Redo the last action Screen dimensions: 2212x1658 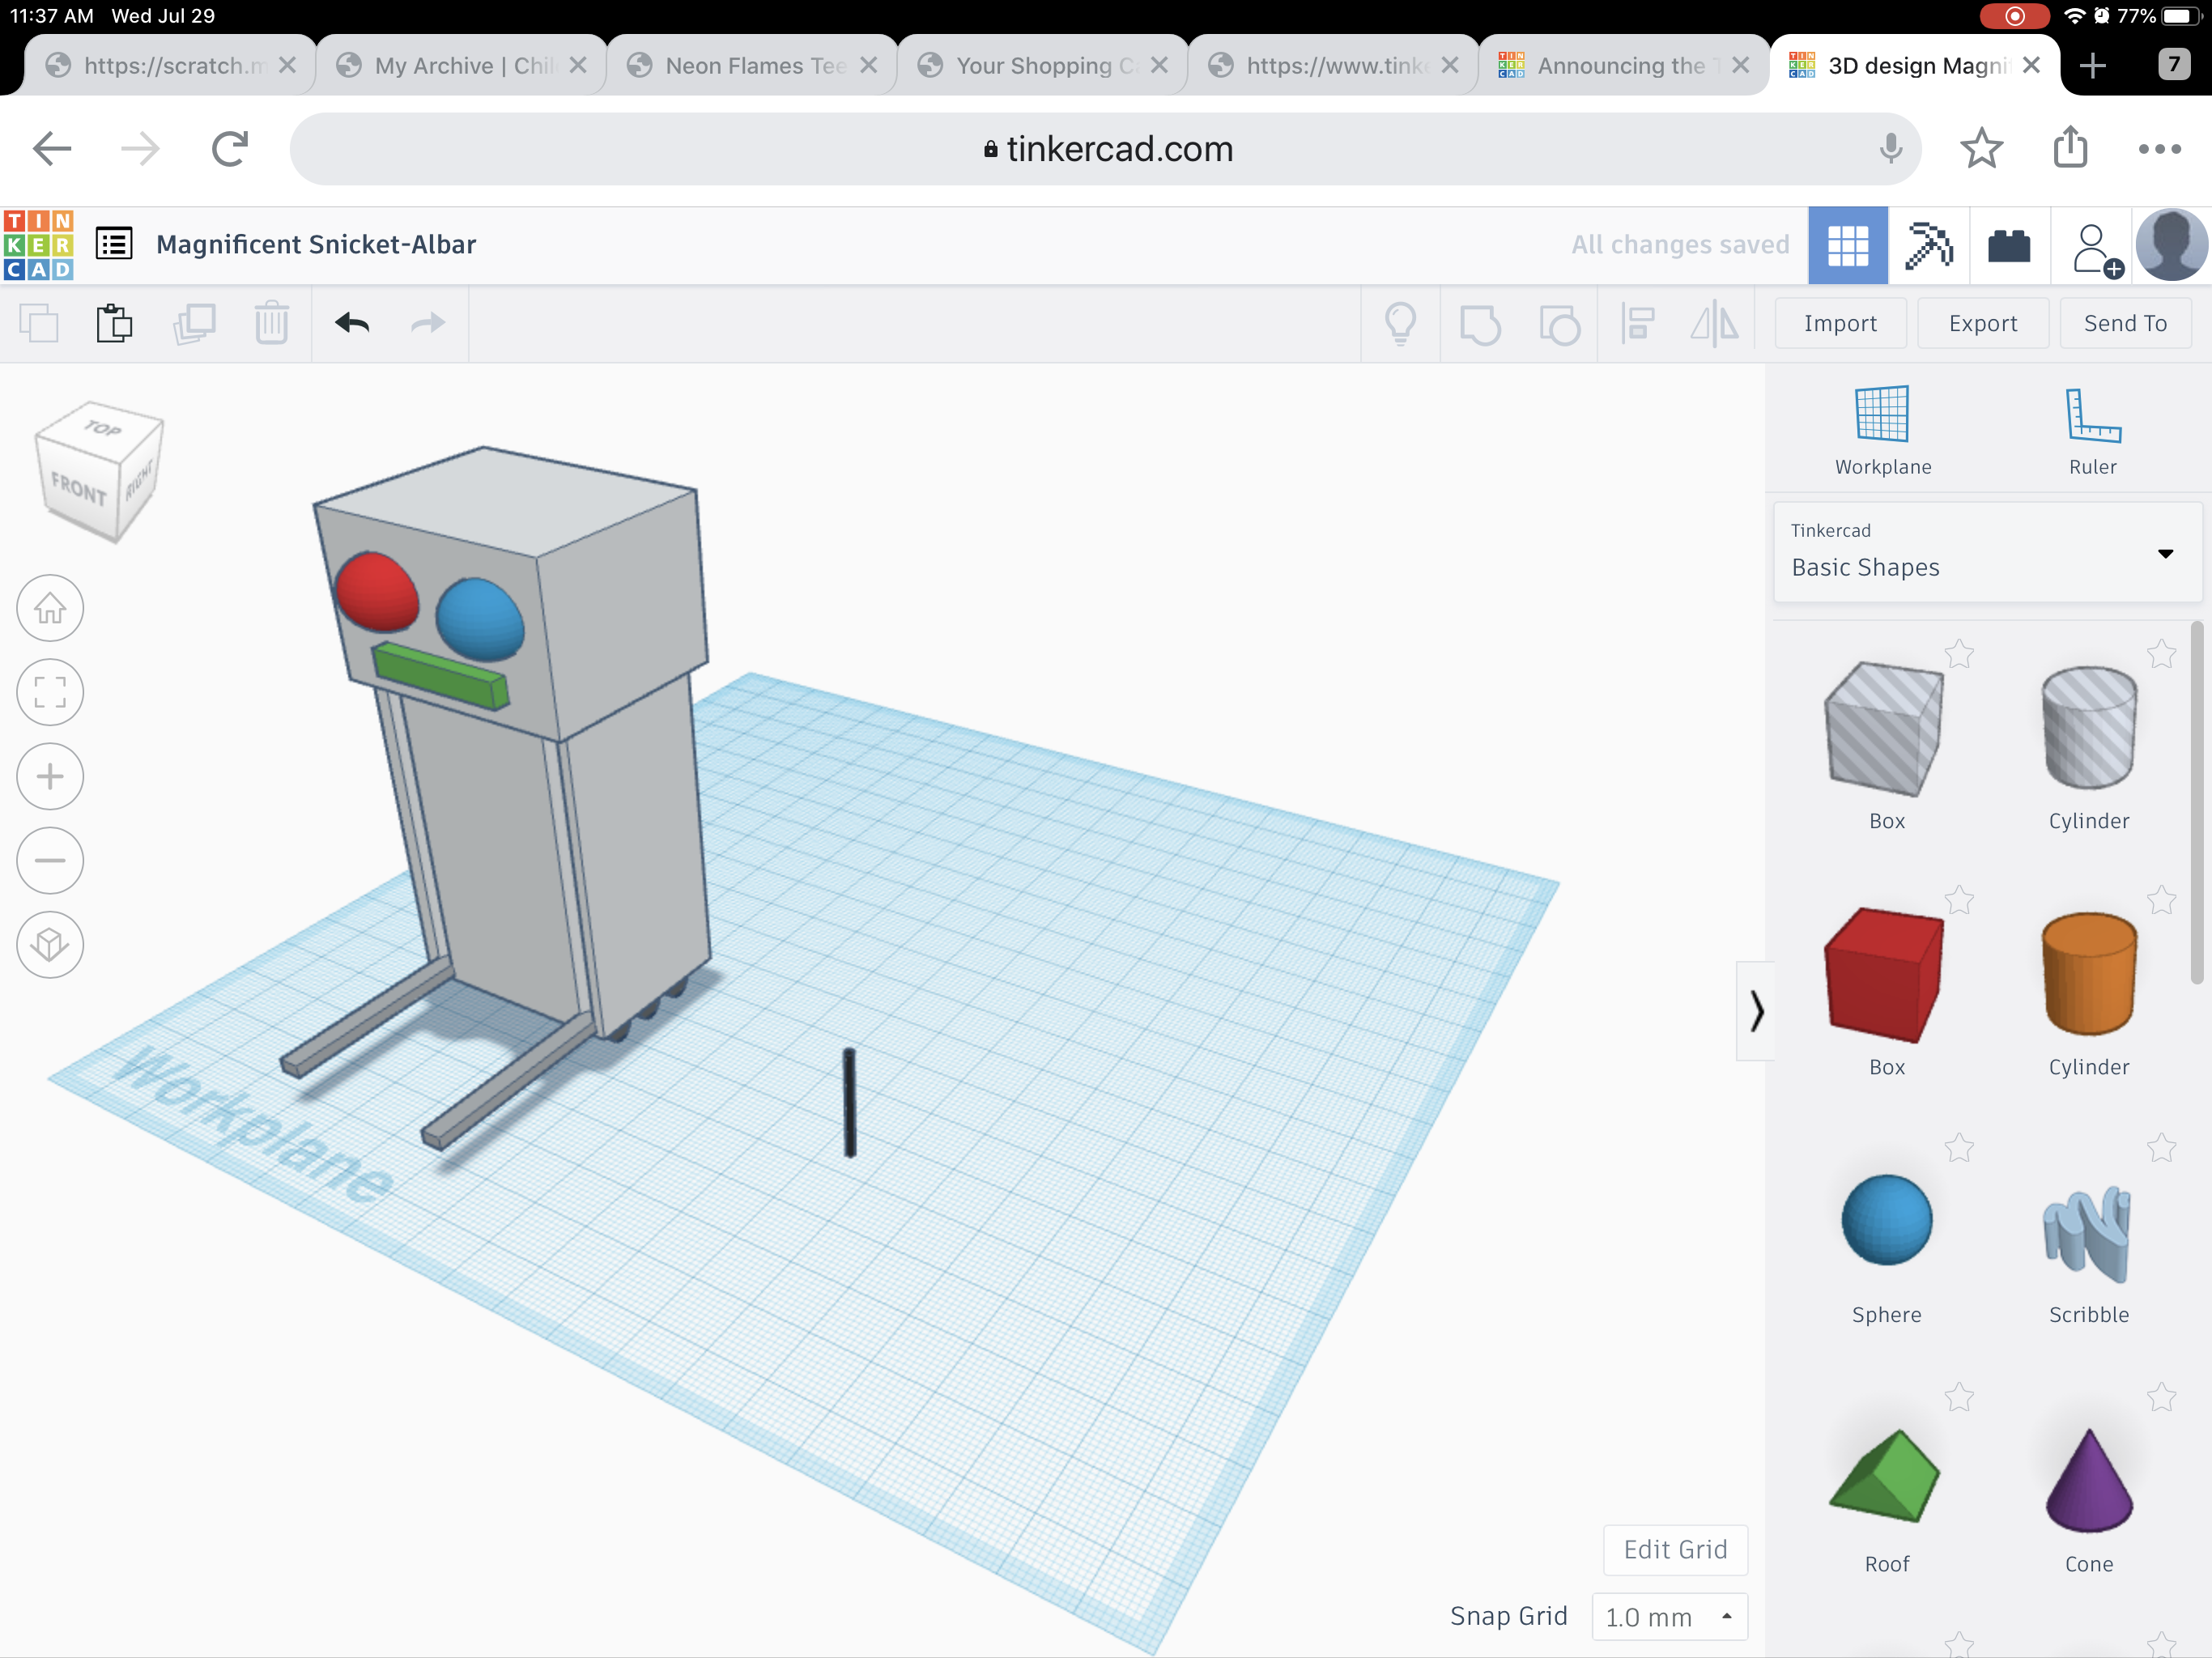(428, 323)
